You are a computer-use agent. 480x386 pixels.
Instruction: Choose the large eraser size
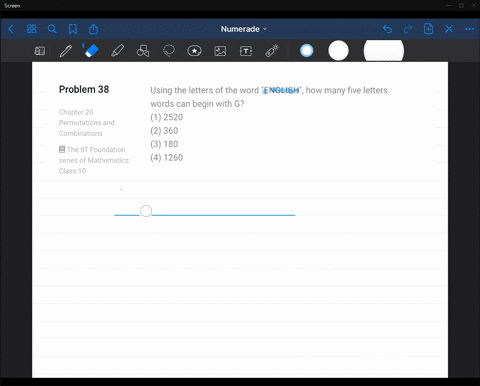[x=384, y=51]
